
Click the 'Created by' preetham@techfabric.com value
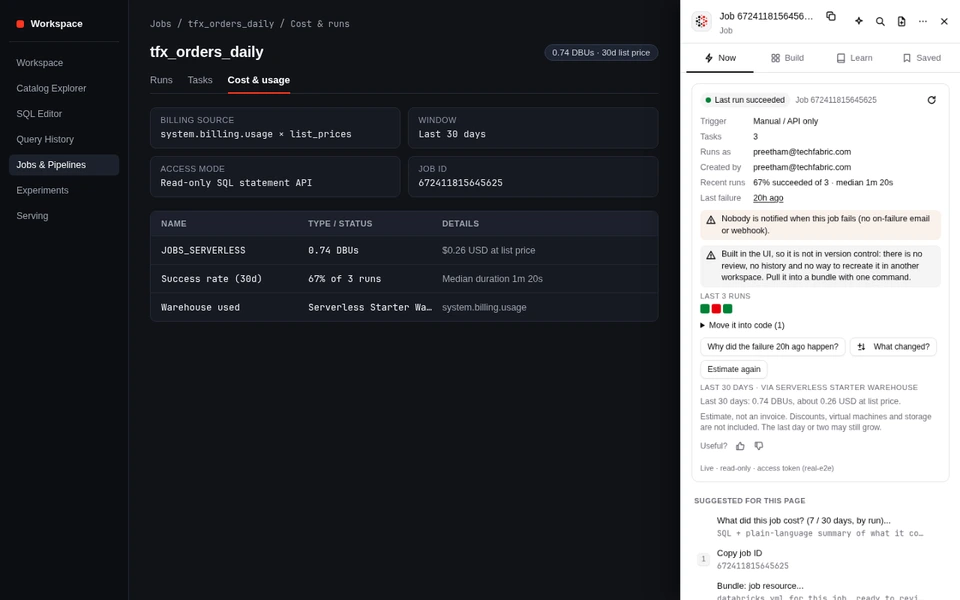(x=801, y=167)
